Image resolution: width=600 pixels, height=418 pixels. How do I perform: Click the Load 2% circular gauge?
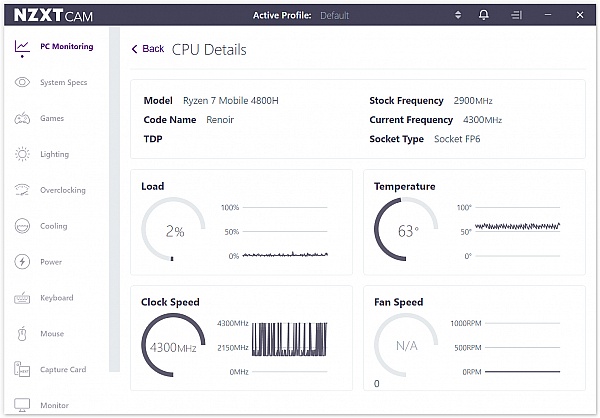pos(173,230)
